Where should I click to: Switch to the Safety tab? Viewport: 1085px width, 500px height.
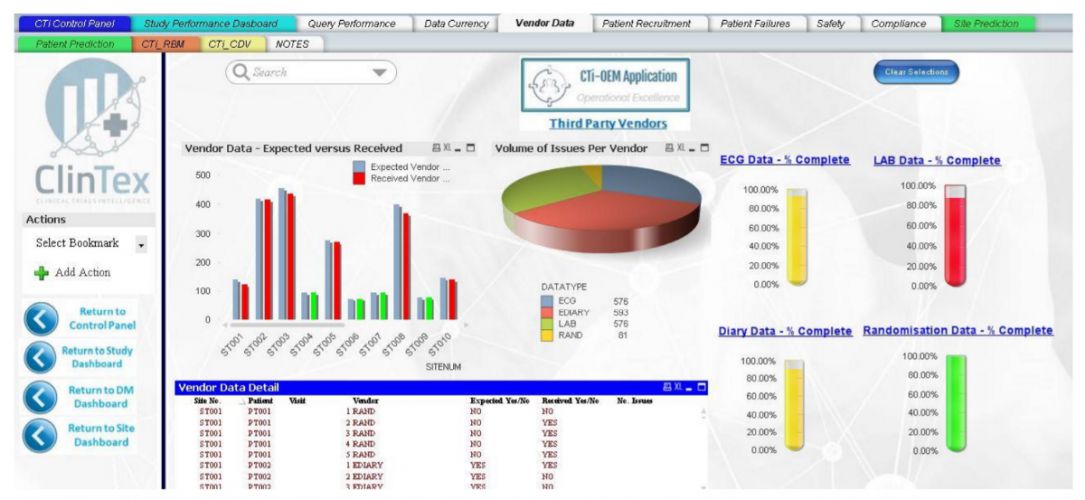tap(830, 24)
